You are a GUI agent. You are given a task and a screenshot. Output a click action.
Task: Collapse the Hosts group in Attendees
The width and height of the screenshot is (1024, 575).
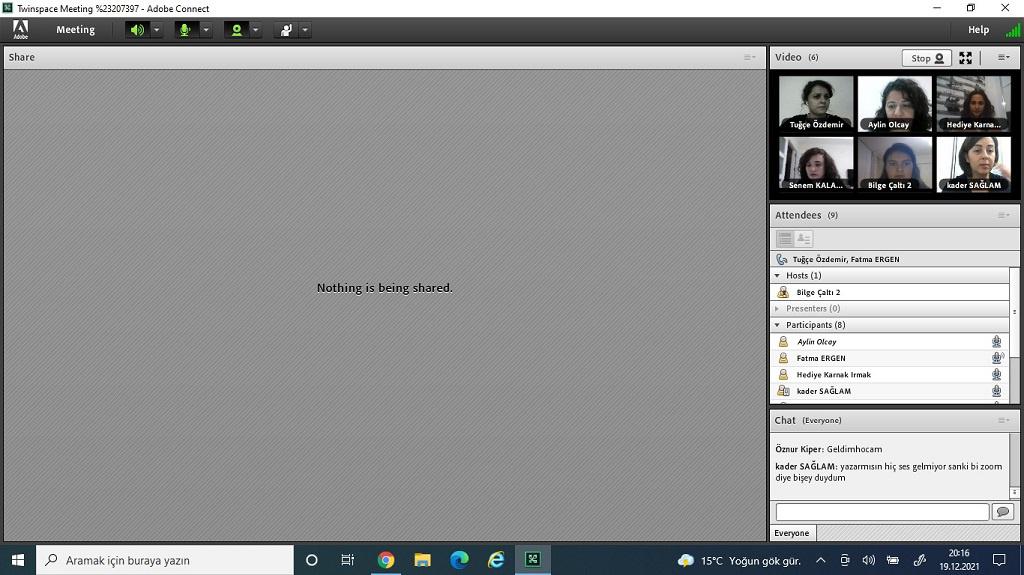(x=778, y=275)
